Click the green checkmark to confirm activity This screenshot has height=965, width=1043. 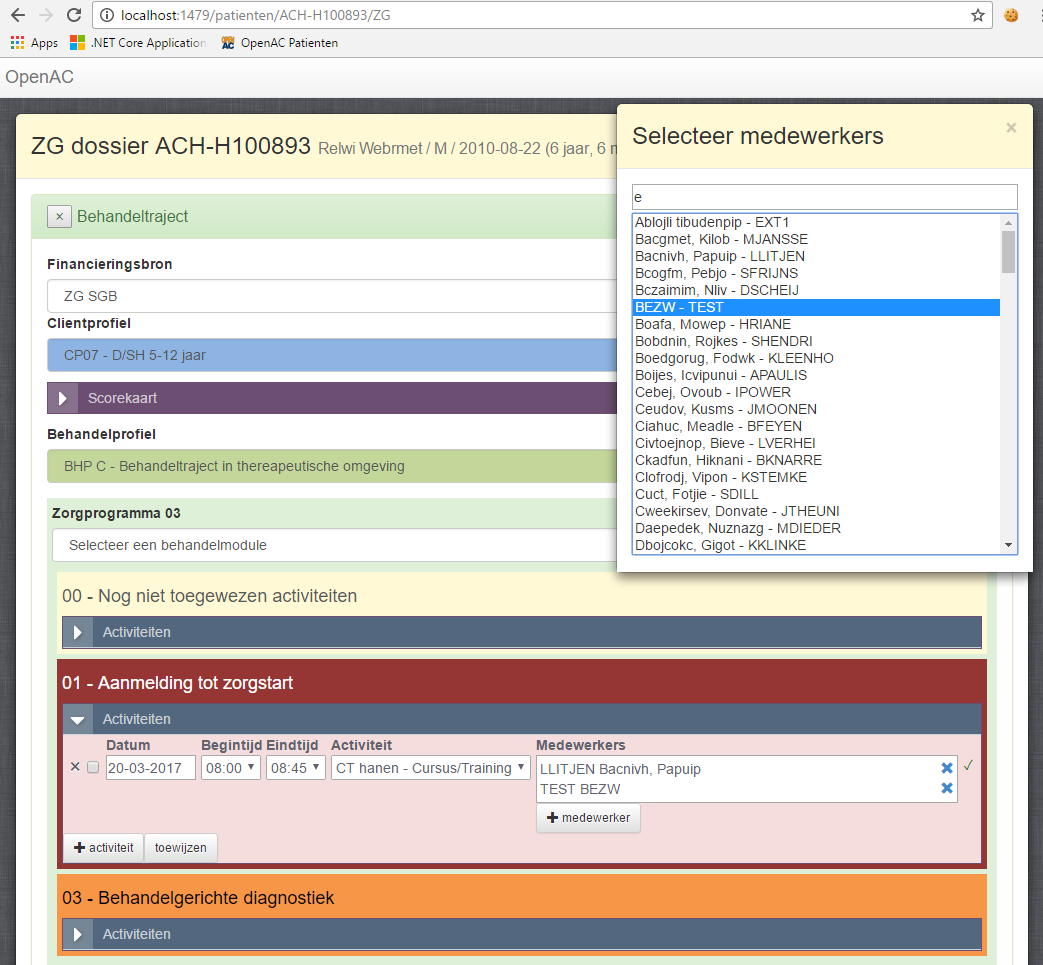click(x=968, y=766)
